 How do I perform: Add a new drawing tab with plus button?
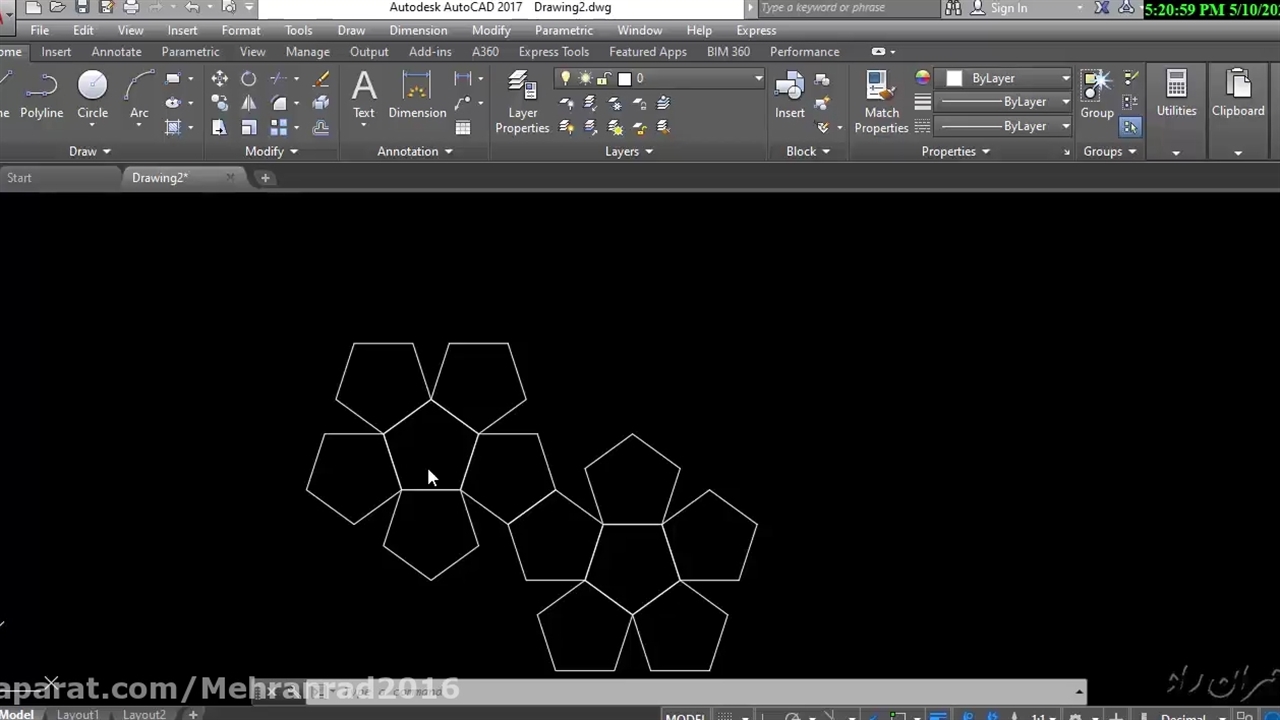tap(265, 178)
